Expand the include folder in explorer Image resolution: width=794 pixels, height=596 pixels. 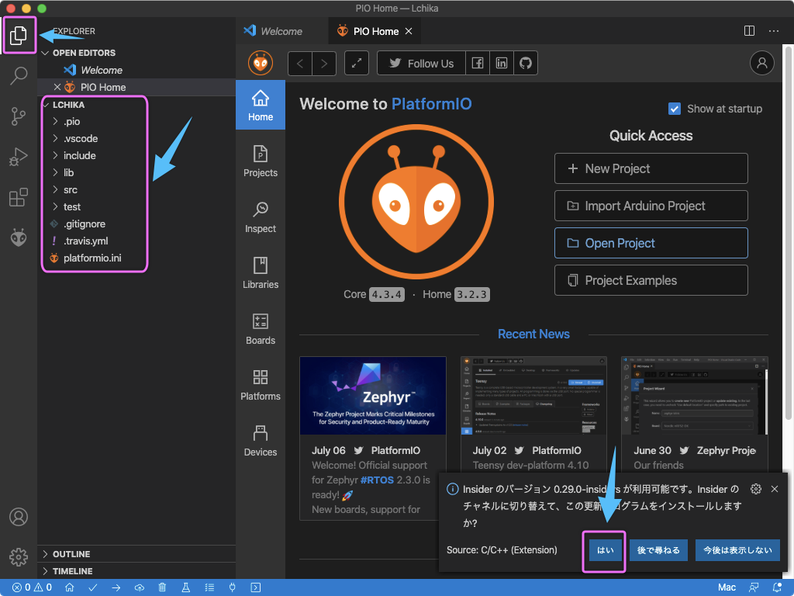click(x=79, y=156)
